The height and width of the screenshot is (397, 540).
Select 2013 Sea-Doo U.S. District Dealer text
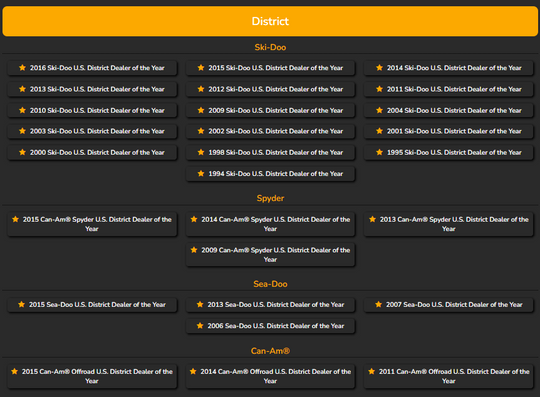point(276,305)
